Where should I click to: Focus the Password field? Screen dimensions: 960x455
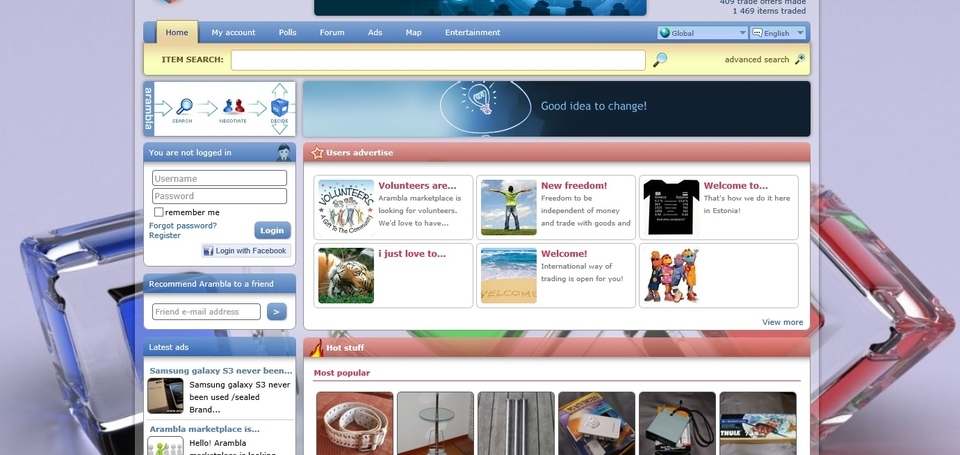(220, 196)
